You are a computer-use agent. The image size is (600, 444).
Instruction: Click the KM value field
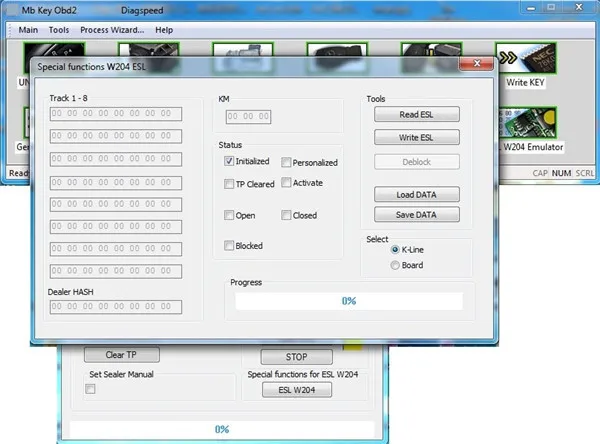tap(248, 117)
